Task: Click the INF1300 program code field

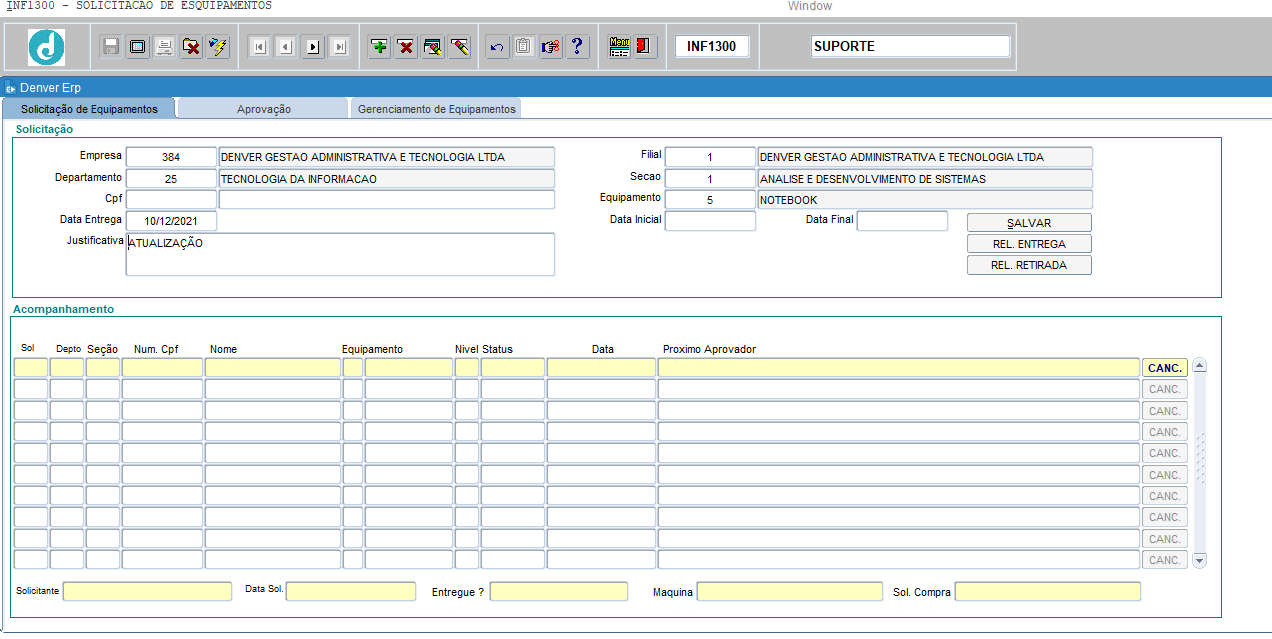Action: tap(712, 46)
